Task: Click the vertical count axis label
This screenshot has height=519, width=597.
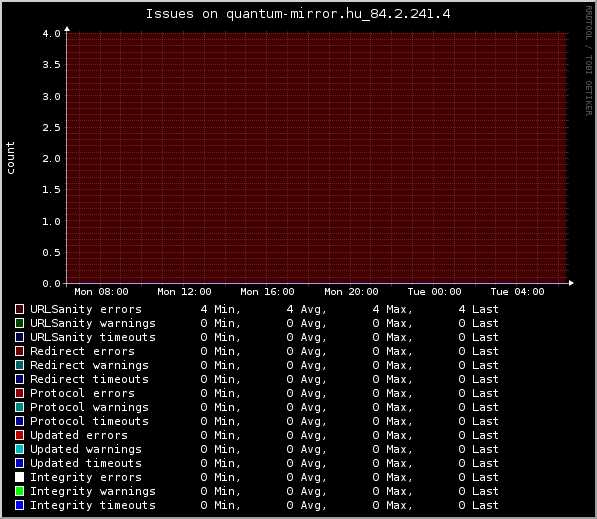Action: pyautogui.click(x=10, y=158)
